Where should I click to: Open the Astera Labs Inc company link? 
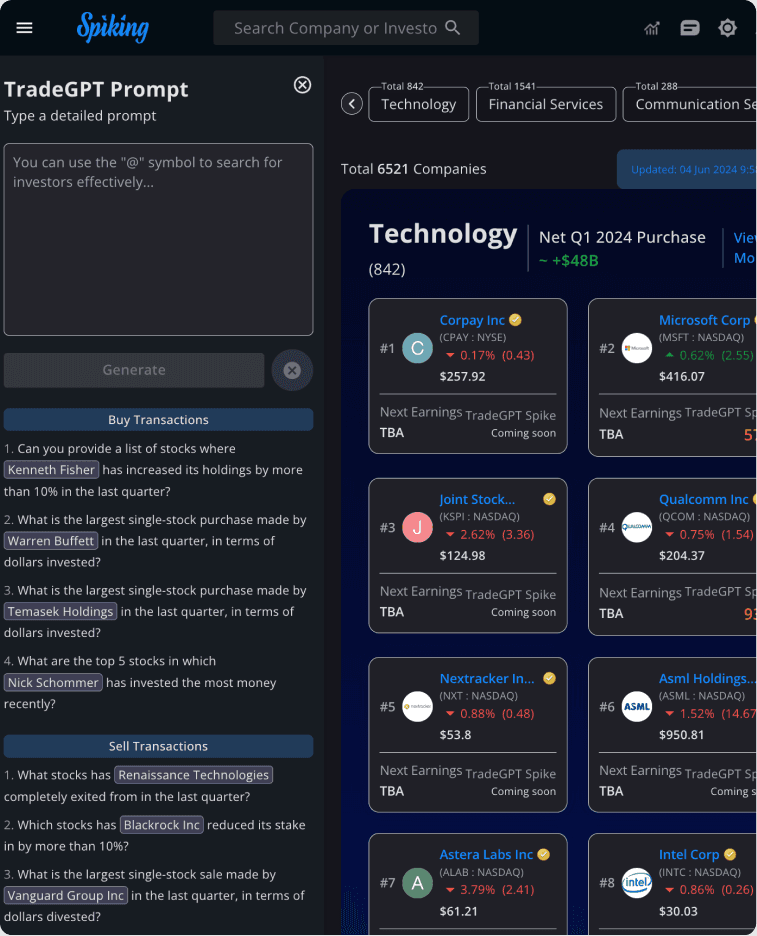click(x=486, y=855)
